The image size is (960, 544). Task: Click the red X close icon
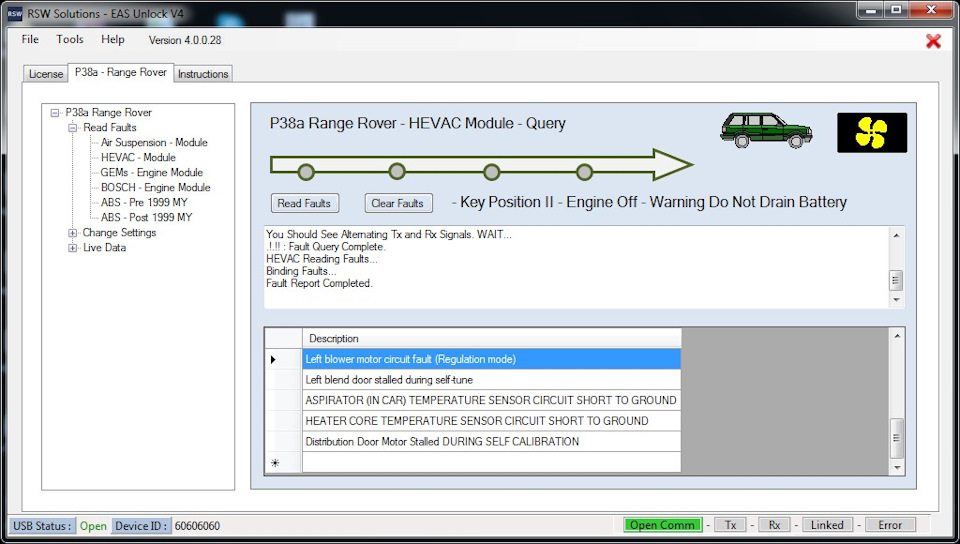tap(933, 41)
